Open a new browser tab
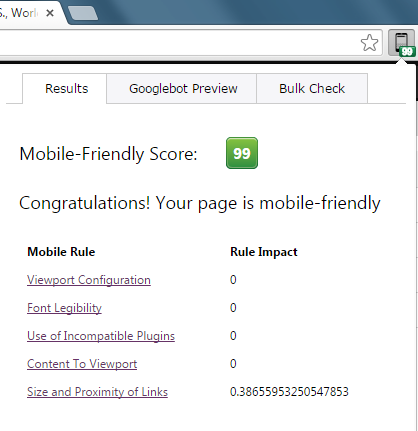 coord(83,13)
